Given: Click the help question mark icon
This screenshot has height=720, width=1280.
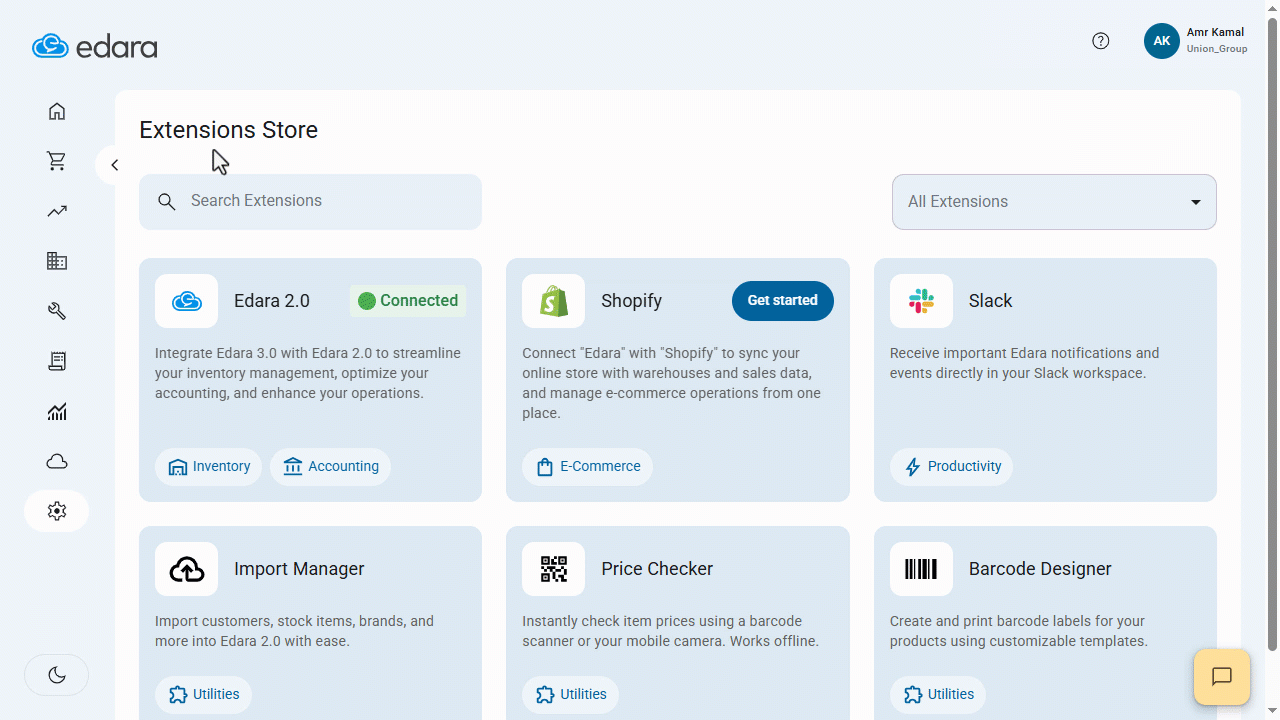Looking at the screenshot, I should pyautogui.click(x=1101, y=41).
